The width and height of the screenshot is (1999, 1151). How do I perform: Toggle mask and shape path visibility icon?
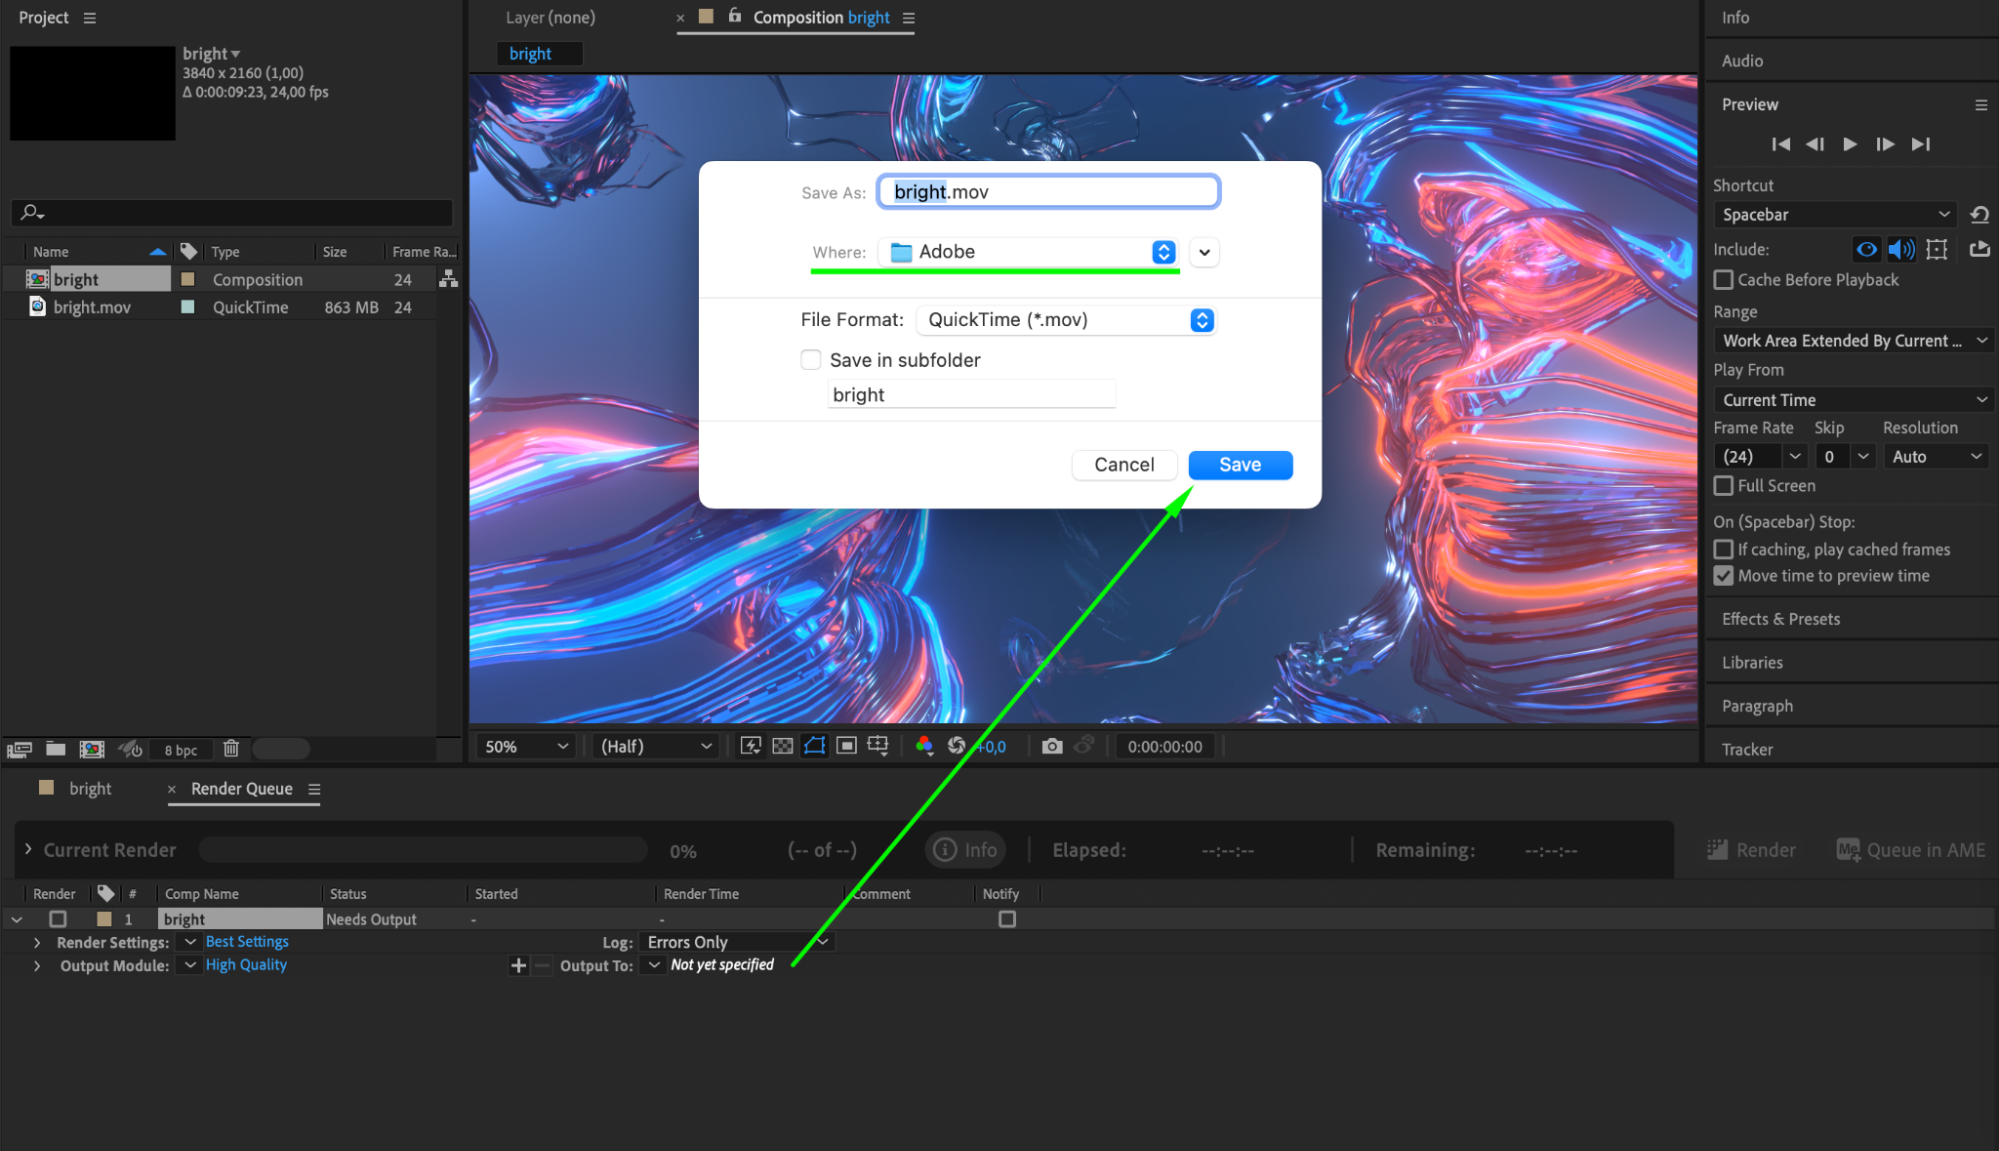click(815, 746)
